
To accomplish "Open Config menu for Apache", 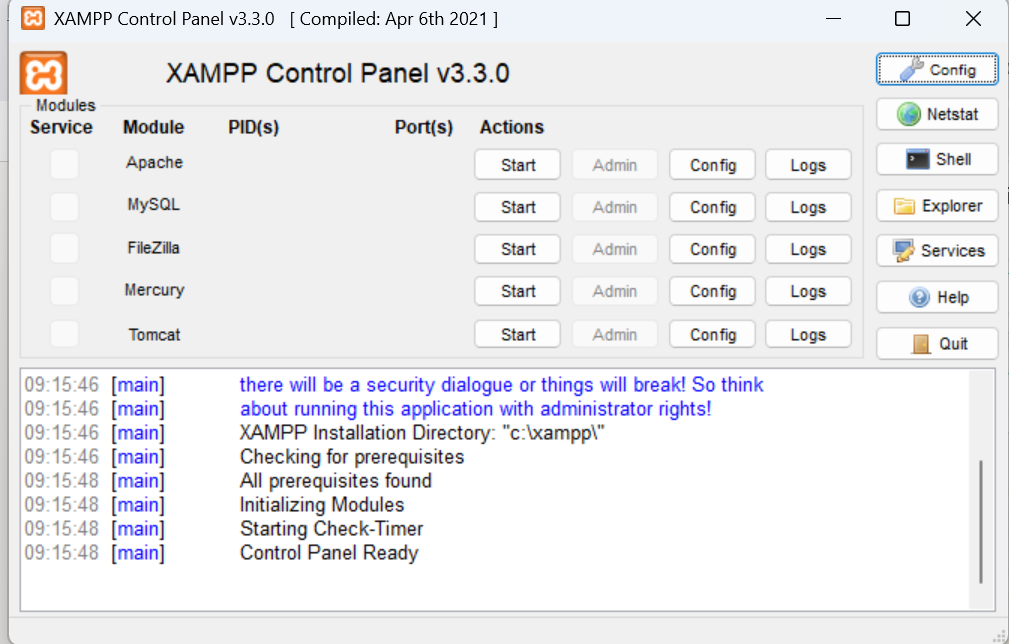I will click(x=713, y=165).
